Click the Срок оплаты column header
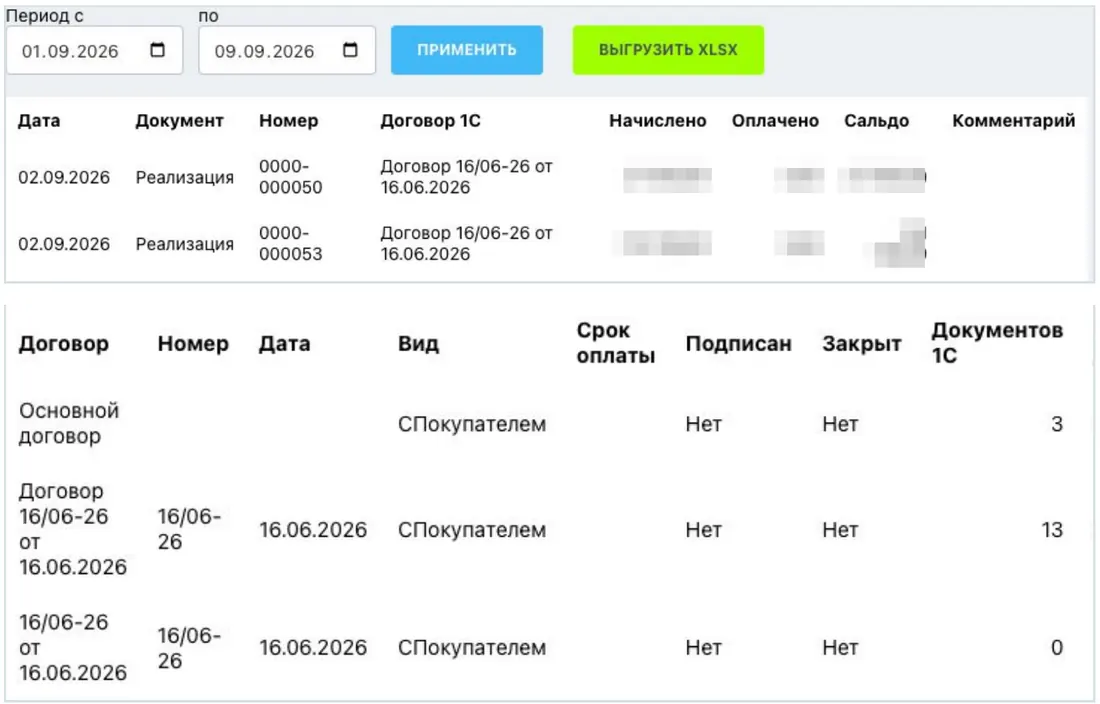Viewport: 1100px width, 704px height. click(x=615, y=343)
